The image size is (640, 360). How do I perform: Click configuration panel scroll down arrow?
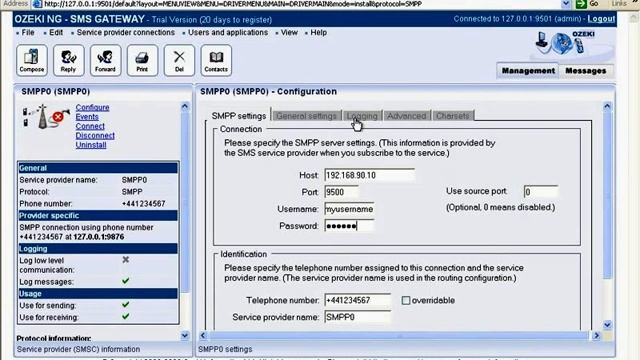[607, 325]
